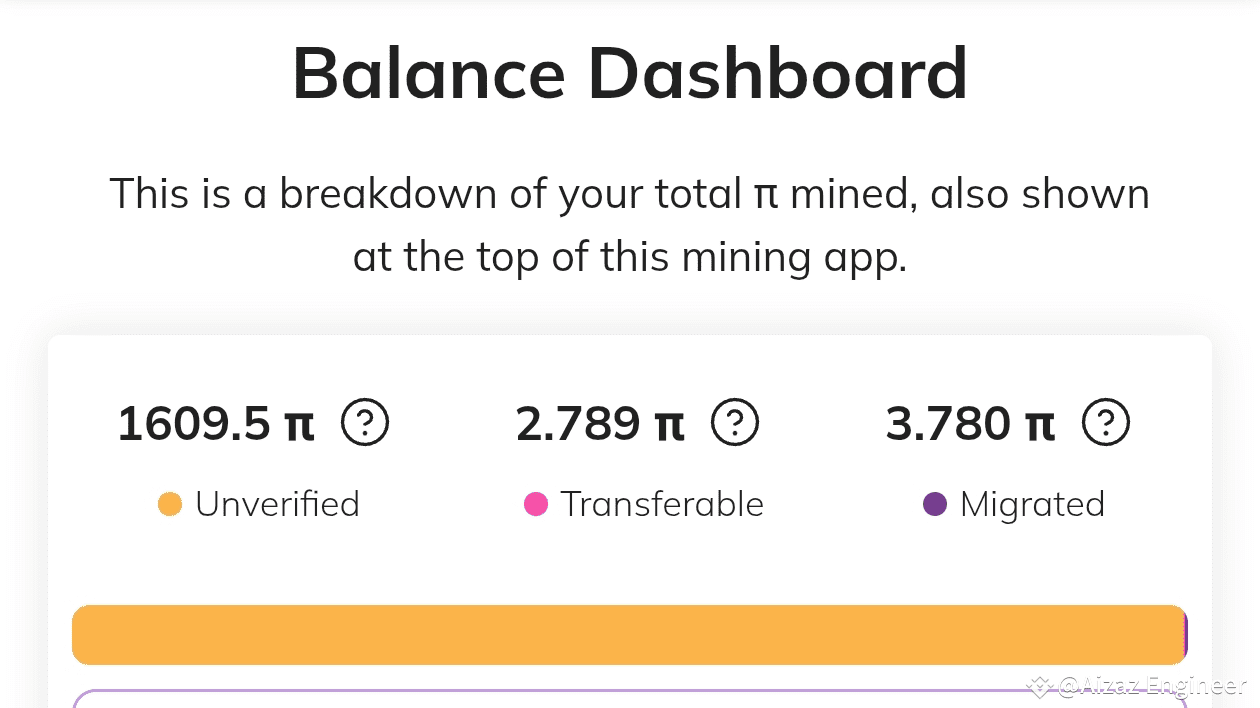This screenshot has height=708, width=1260.
Task: Click the purple sliver at the bar's end
Action: pos(1185,635)
